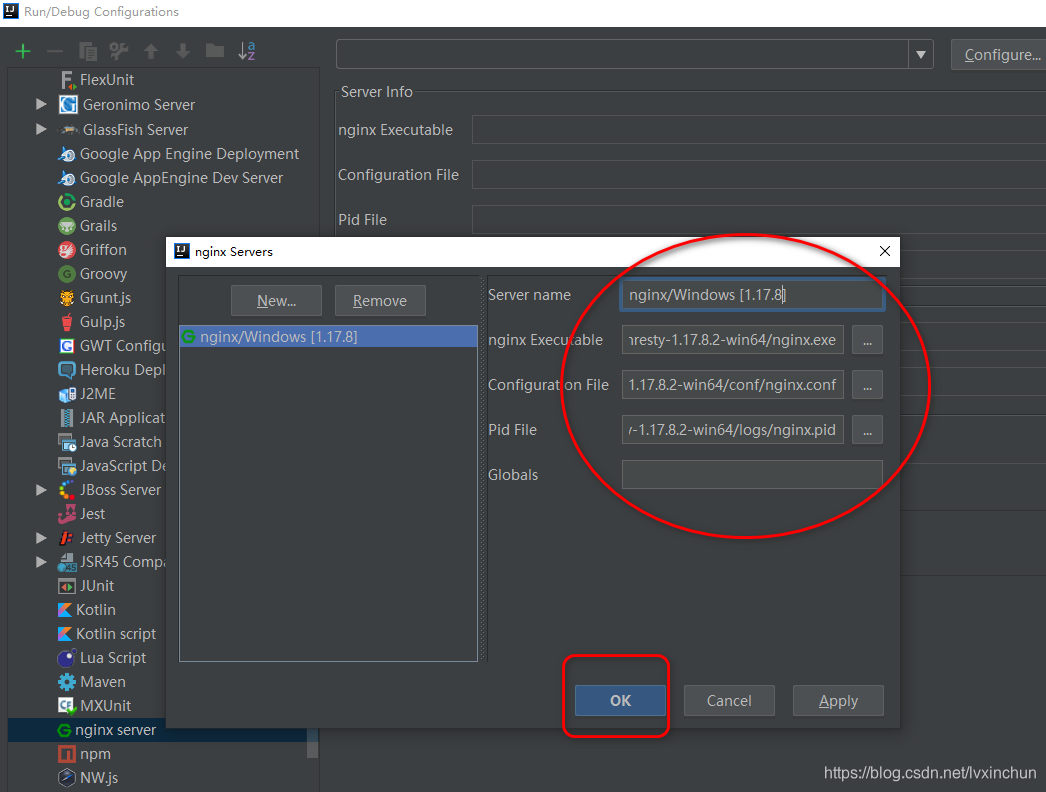The height and width of the screenshot is (792, 1046).
Task: Click the JUnit icon
Action: (x=67, y=586)
